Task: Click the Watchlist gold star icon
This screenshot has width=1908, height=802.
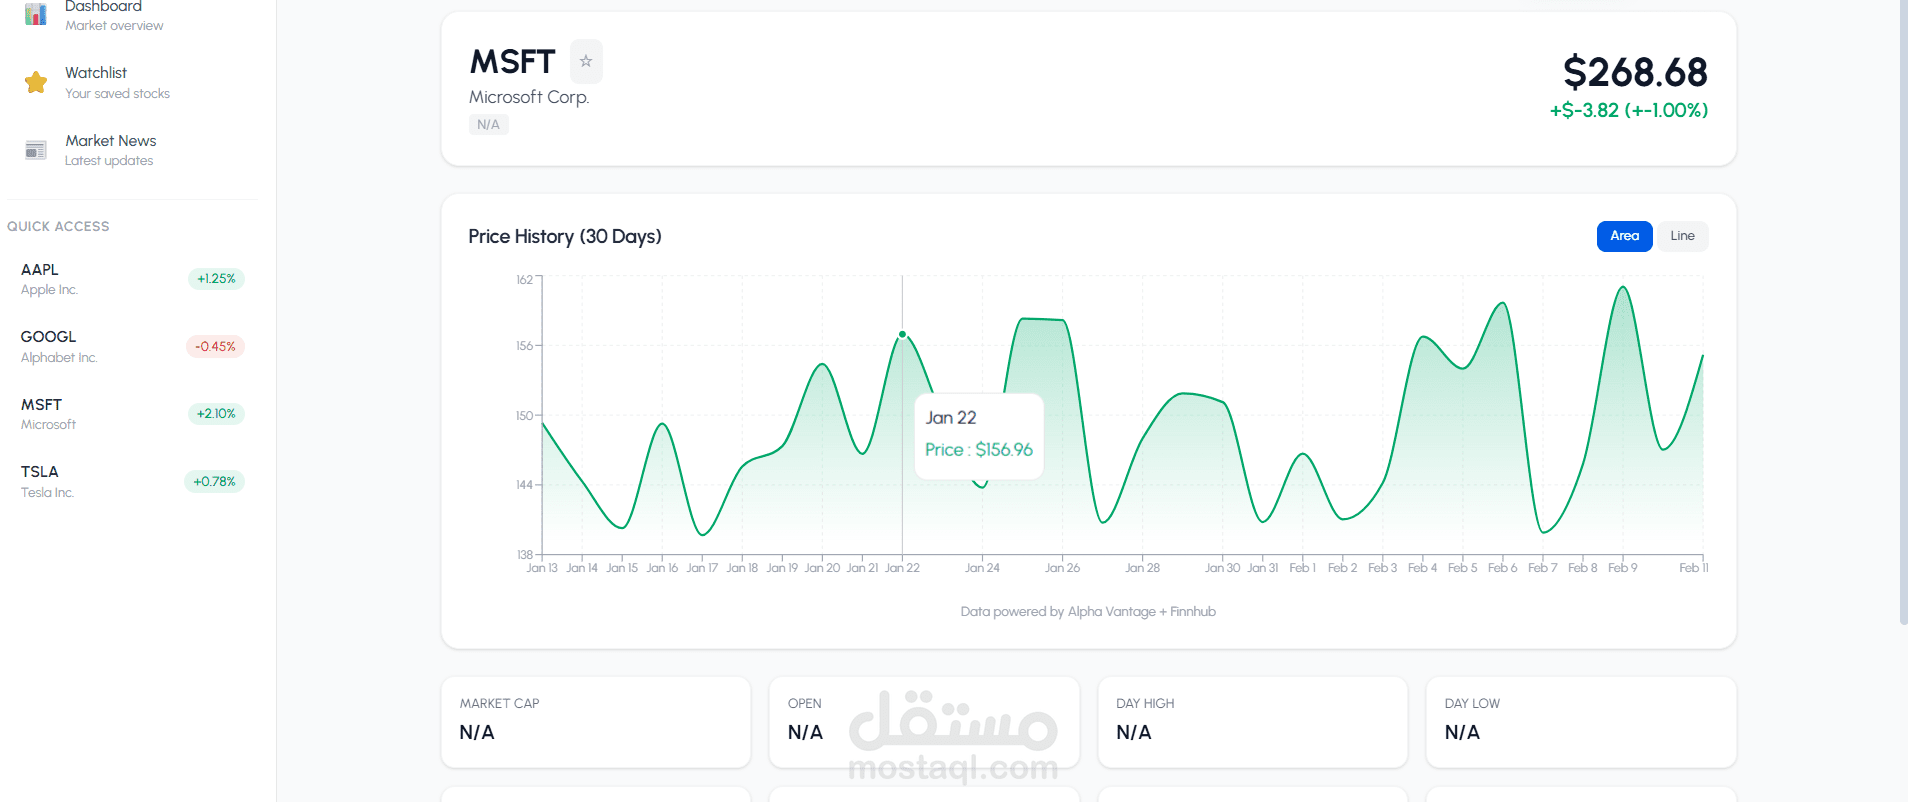Action: pos(36,82)
